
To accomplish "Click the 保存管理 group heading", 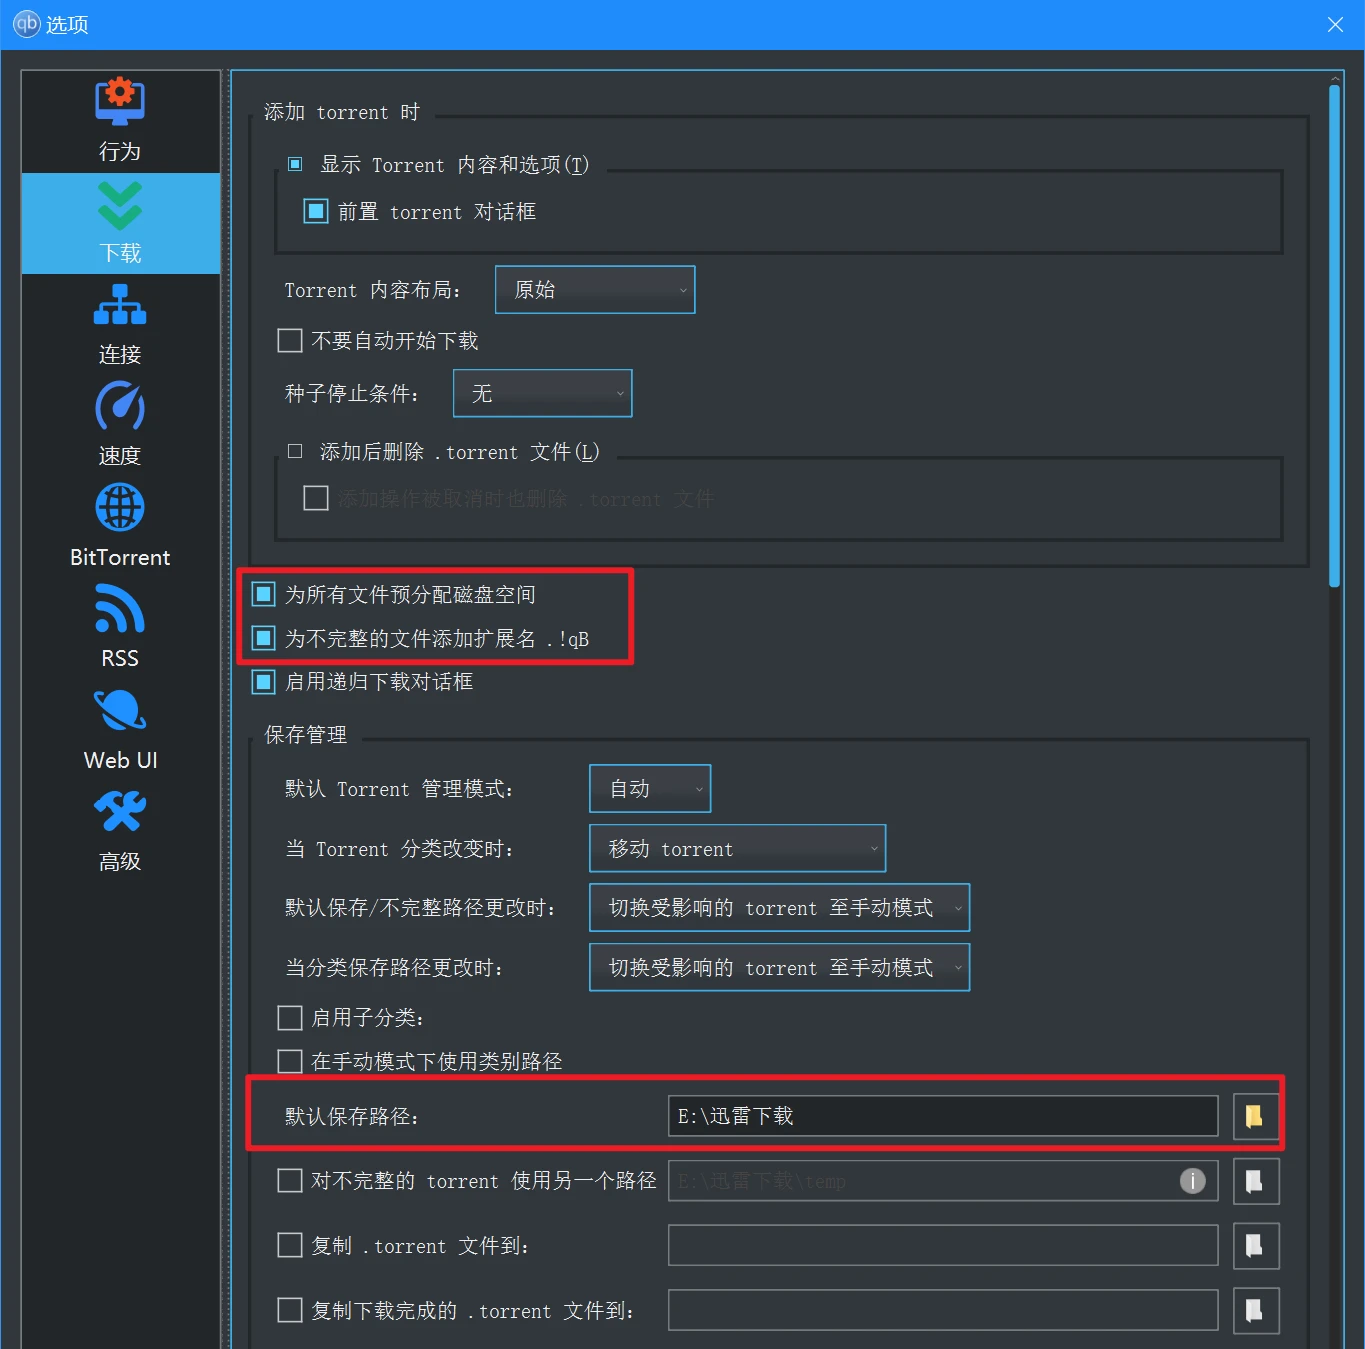I will pos(306,735).
